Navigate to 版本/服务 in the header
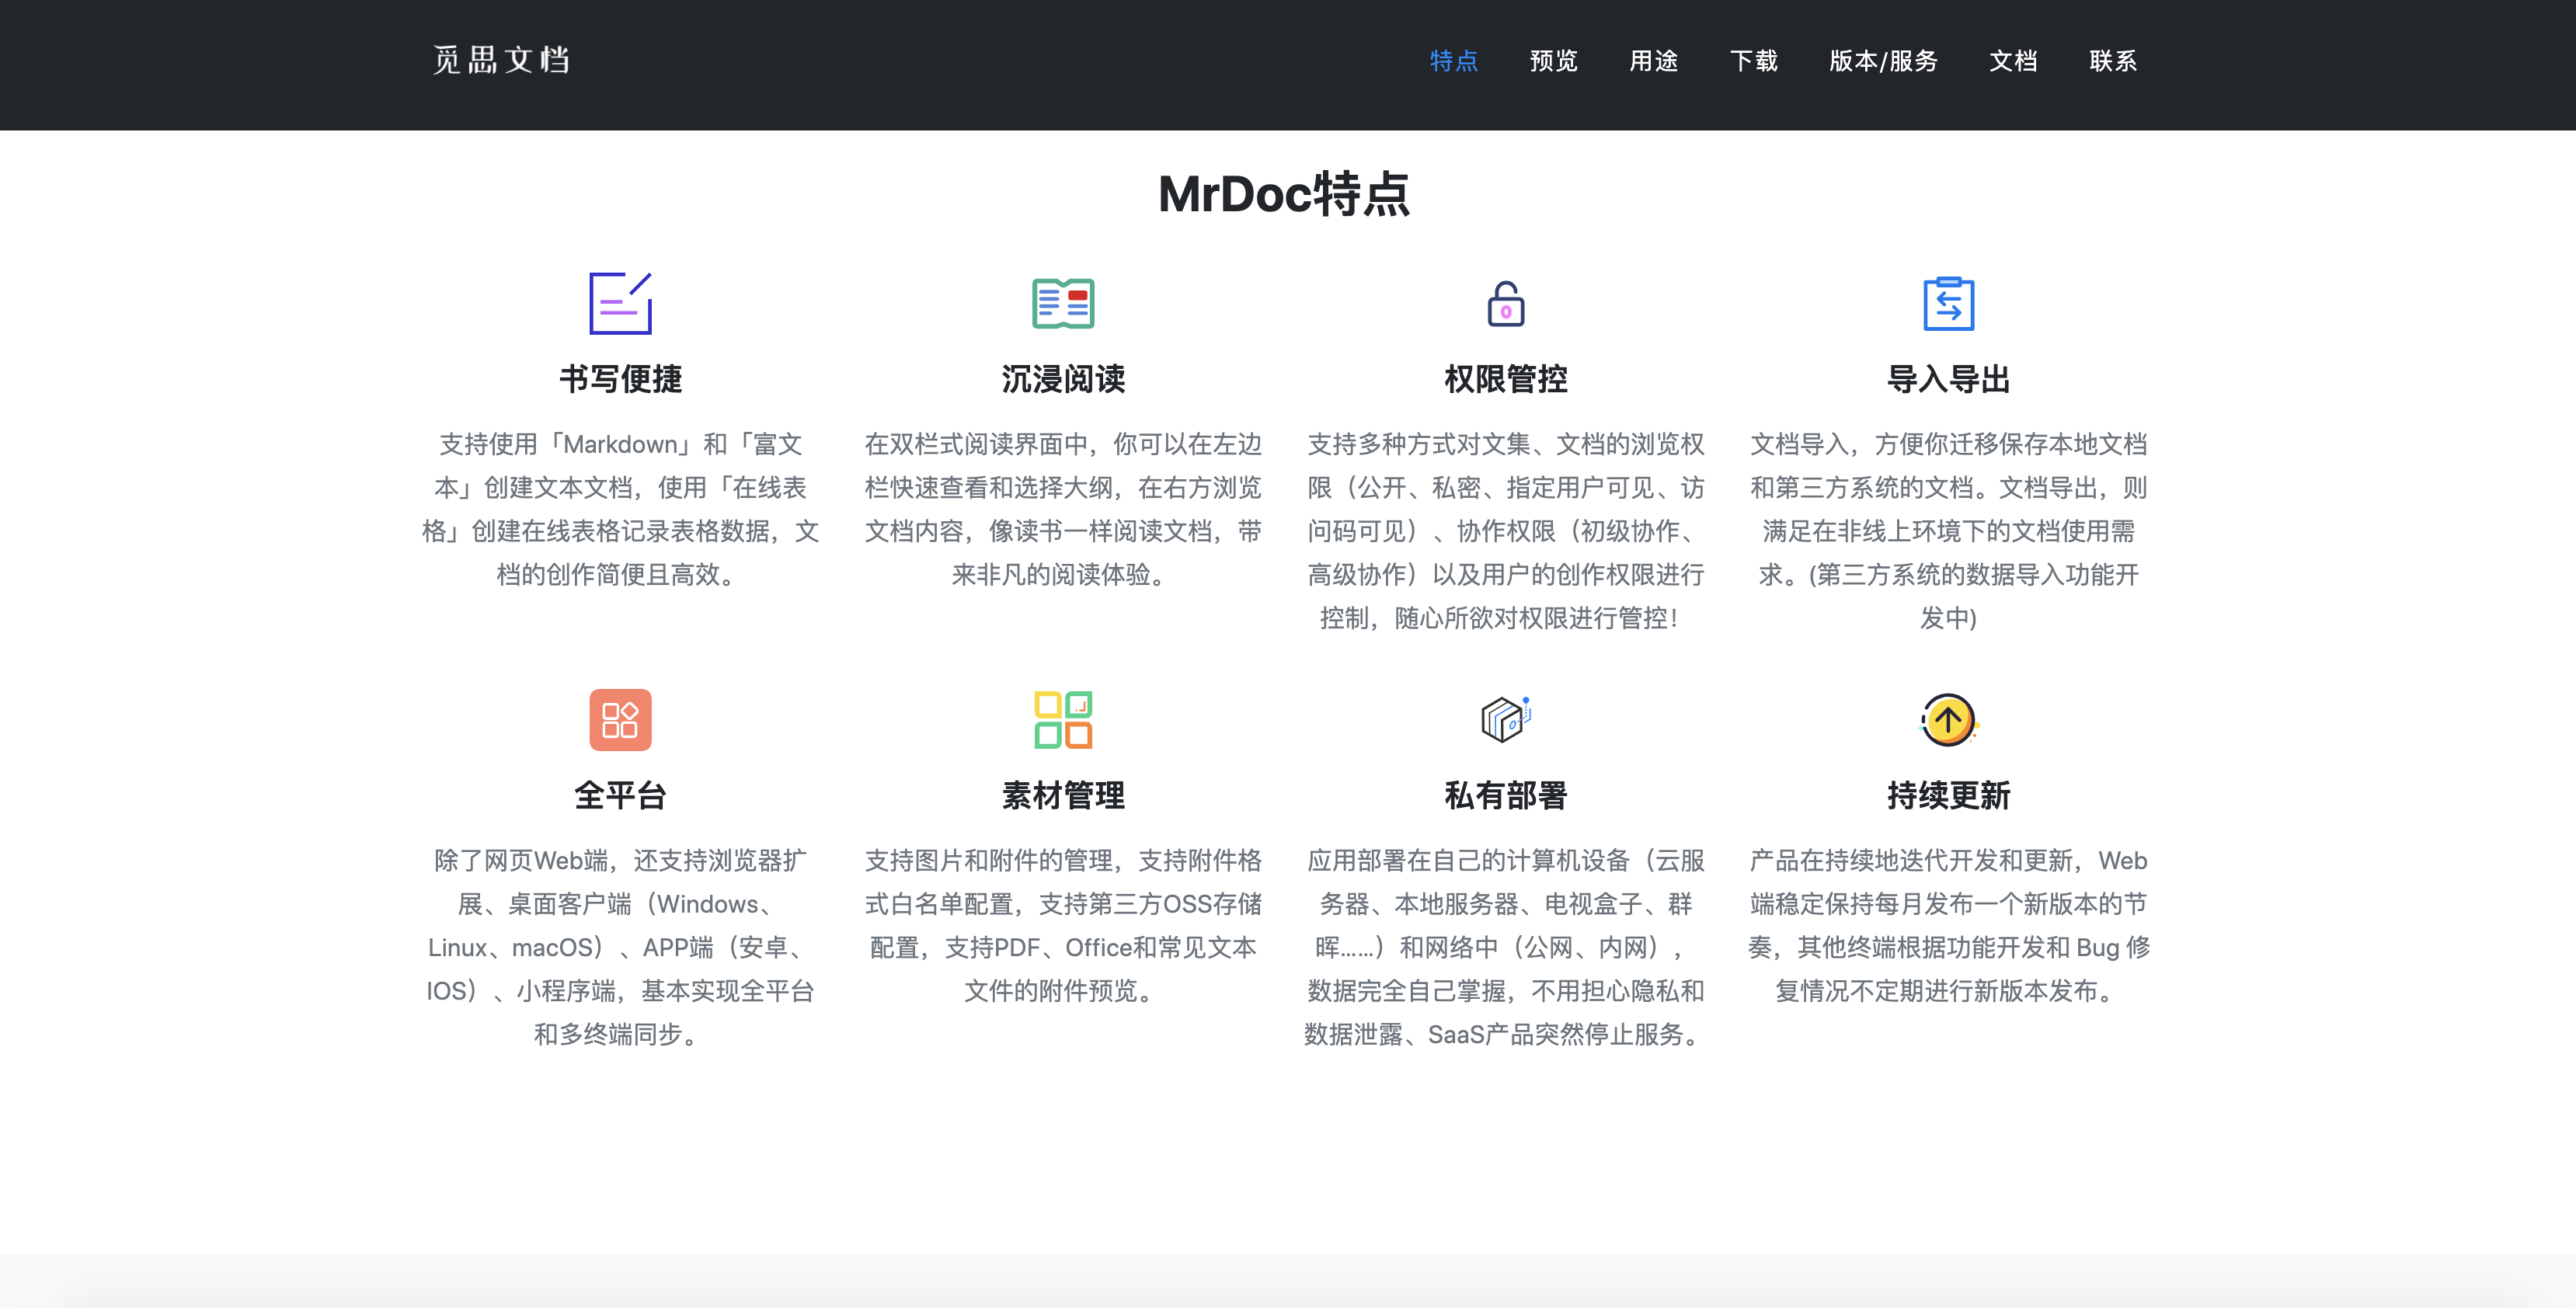Screen dimensions: 2576x1308 click(x=1883, y=61)
